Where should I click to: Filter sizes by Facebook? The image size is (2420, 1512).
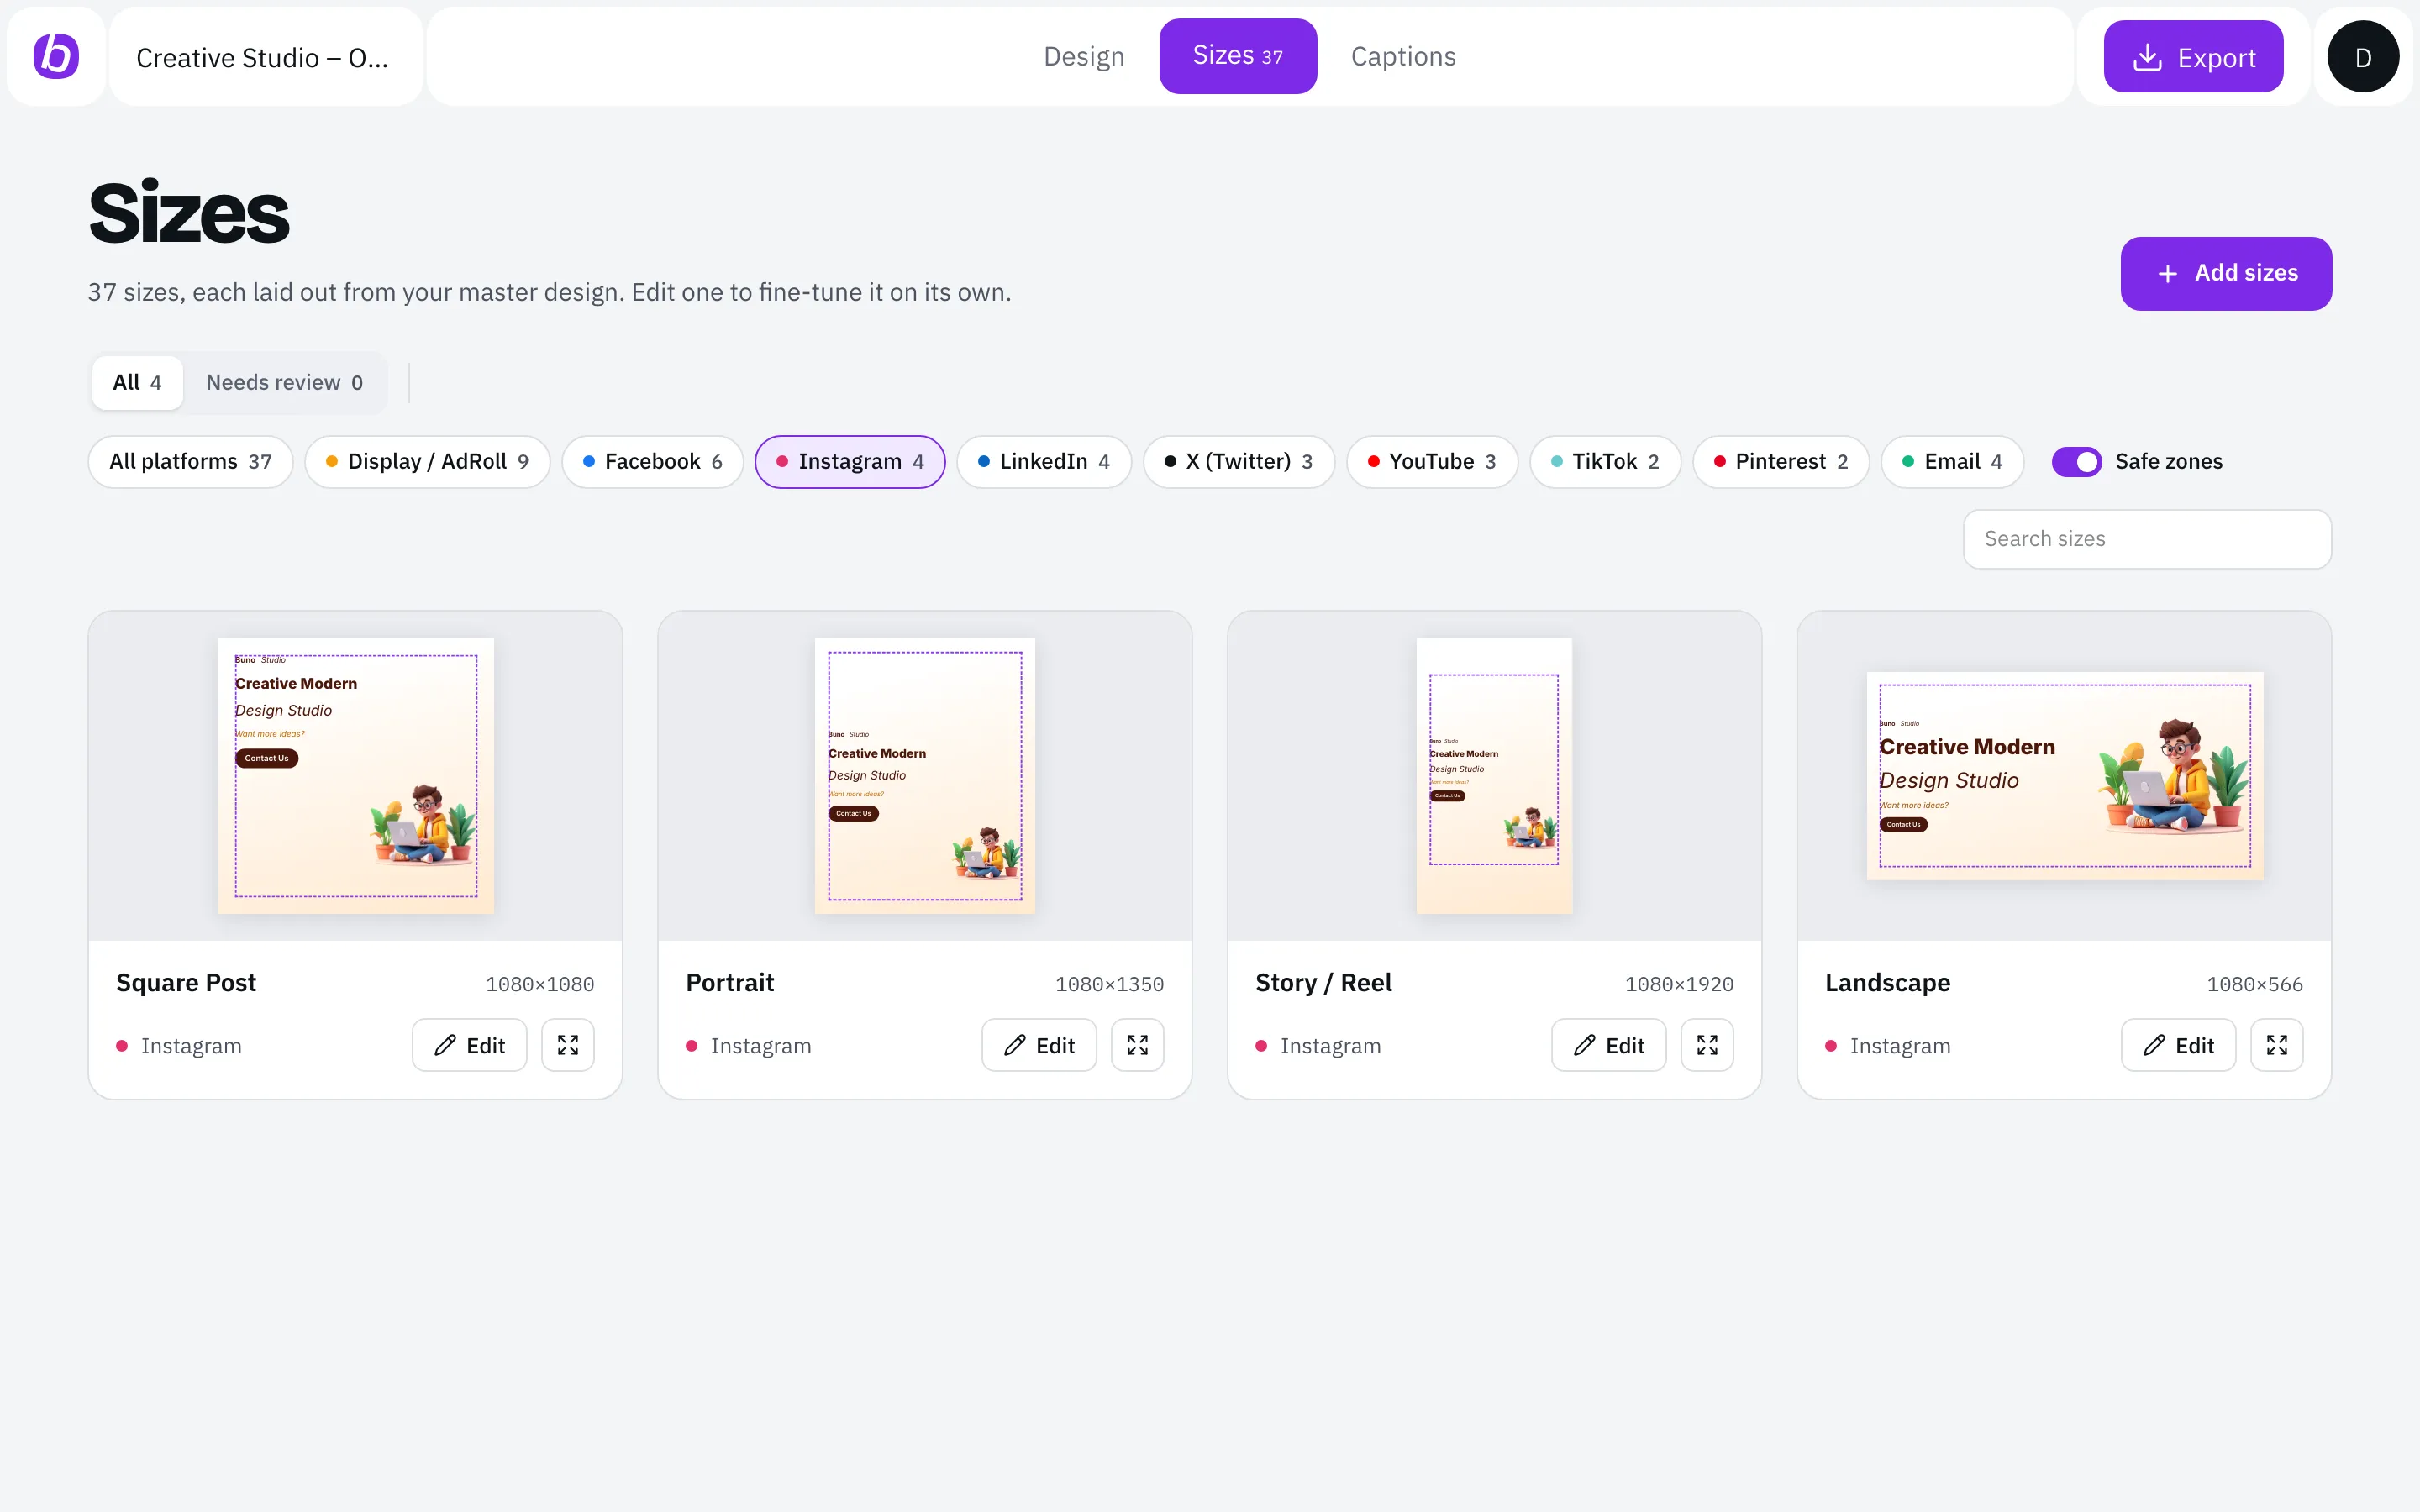652,462
